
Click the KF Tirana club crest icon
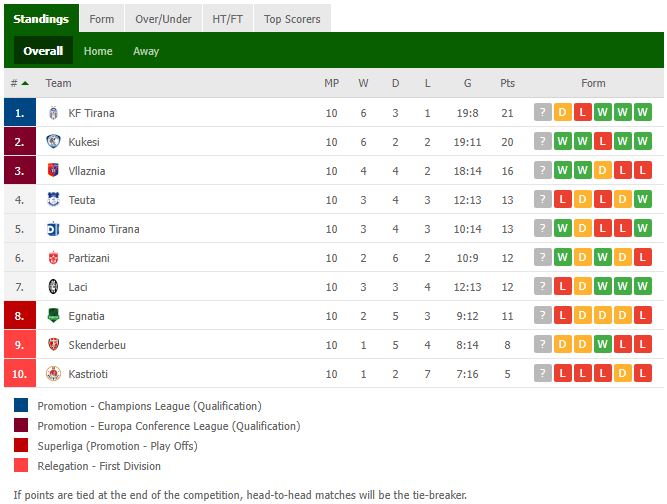pyautogui.click(x=54, y=113)
